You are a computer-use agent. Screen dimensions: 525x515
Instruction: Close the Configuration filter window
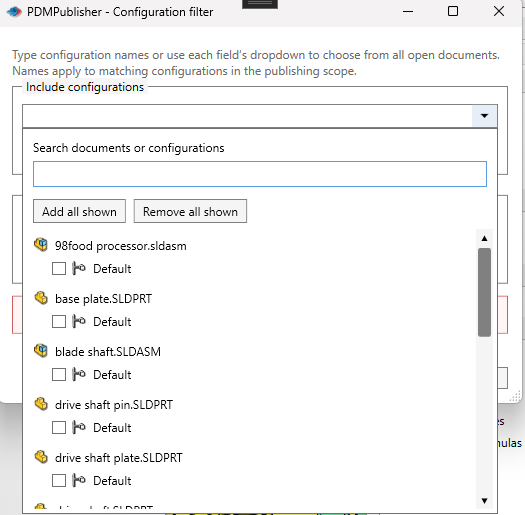[x=499, y=11]
